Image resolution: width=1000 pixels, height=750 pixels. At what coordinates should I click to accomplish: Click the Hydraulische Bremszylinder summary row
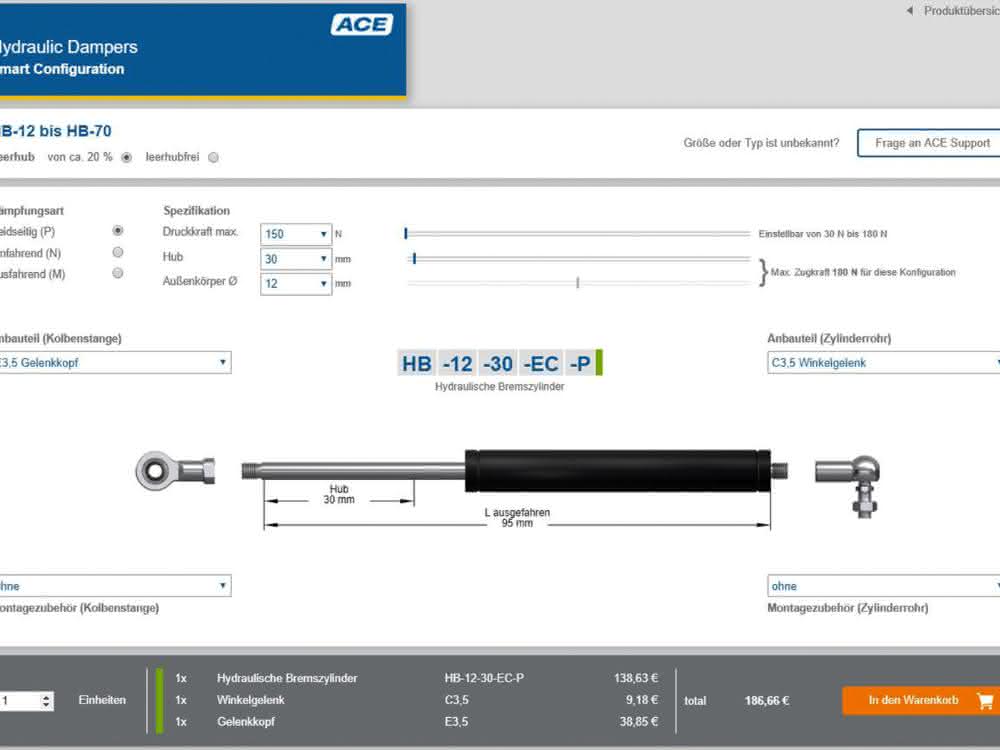pos(416,678)
